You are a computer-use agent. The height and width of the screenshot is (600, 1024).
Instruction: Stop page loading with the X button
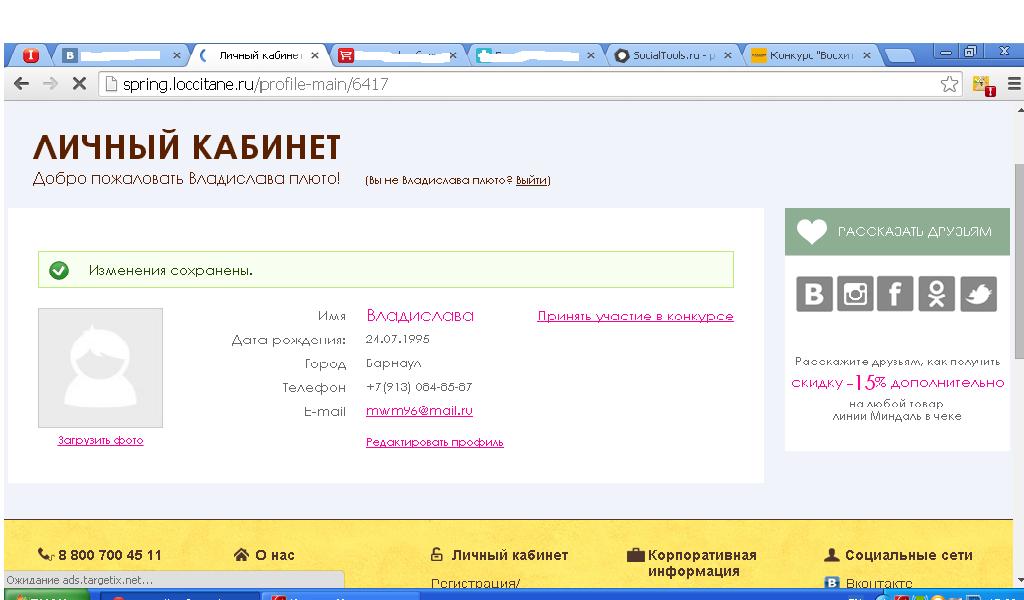click(x=79, y=84)
